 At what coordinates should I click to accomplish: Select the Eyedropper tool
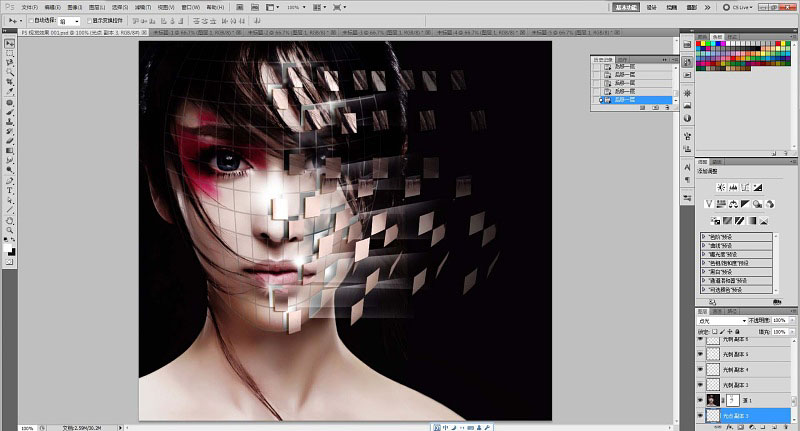10,92
